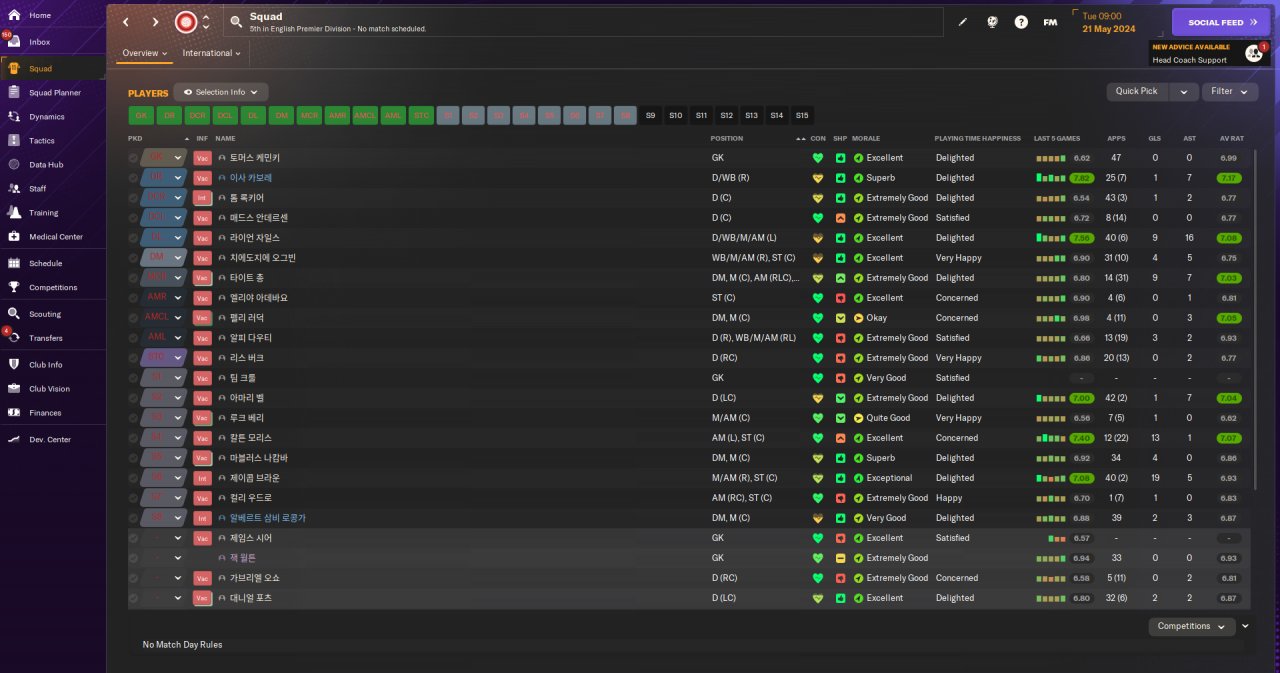1280x673 pixels.
Task: Click the Squad search bar
Action: click(582, 21)
